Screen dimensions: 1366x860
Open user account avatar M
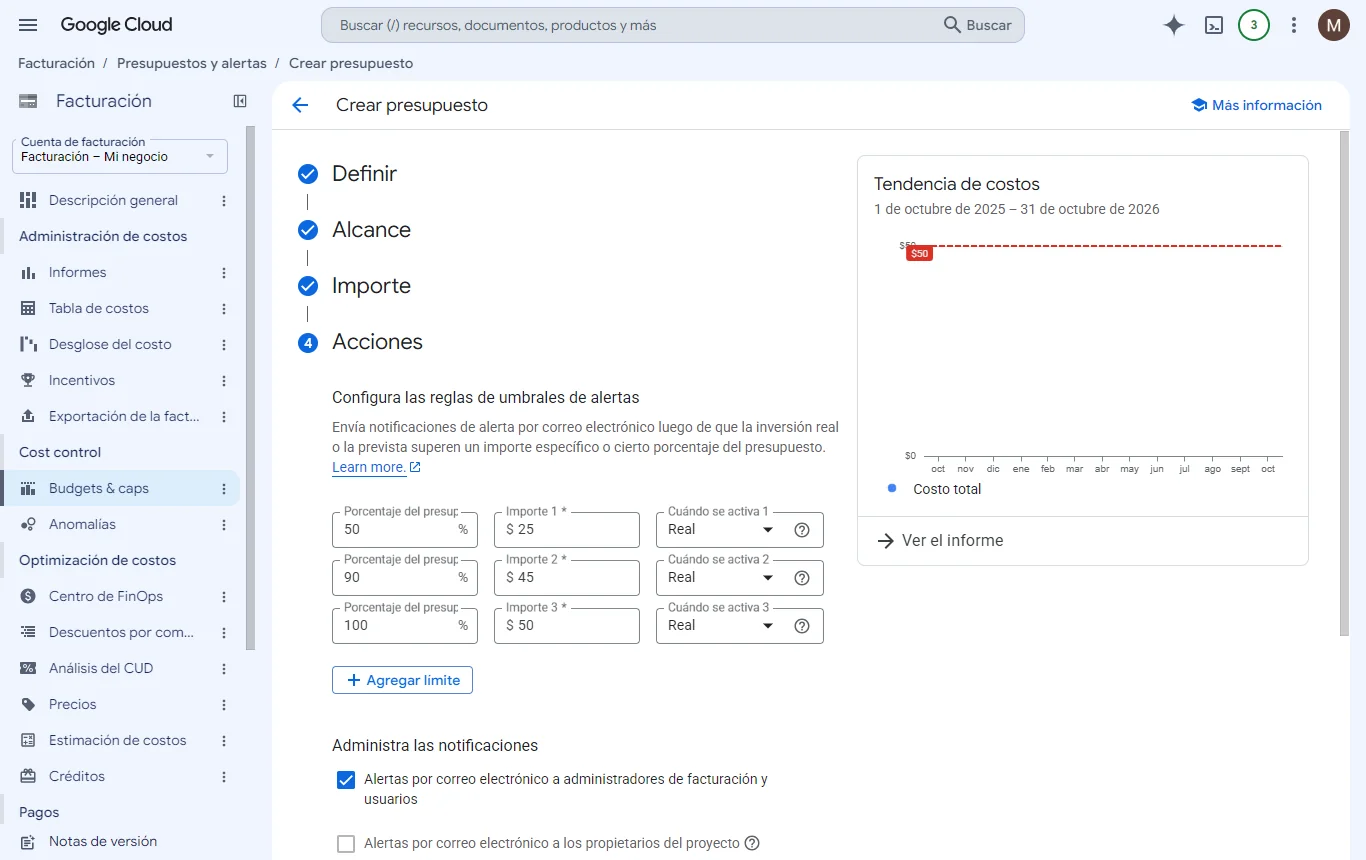point(1334,25)
